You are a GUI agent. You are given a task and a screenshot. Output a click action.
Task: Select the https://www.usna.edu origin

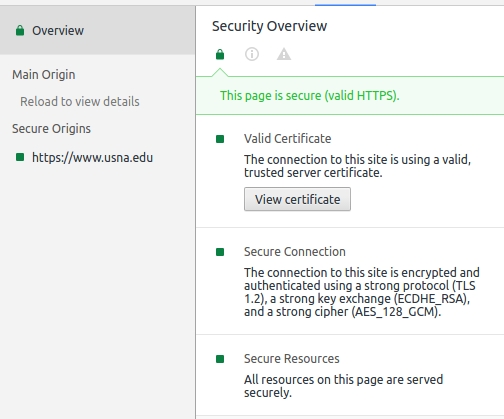click(92, 157)
